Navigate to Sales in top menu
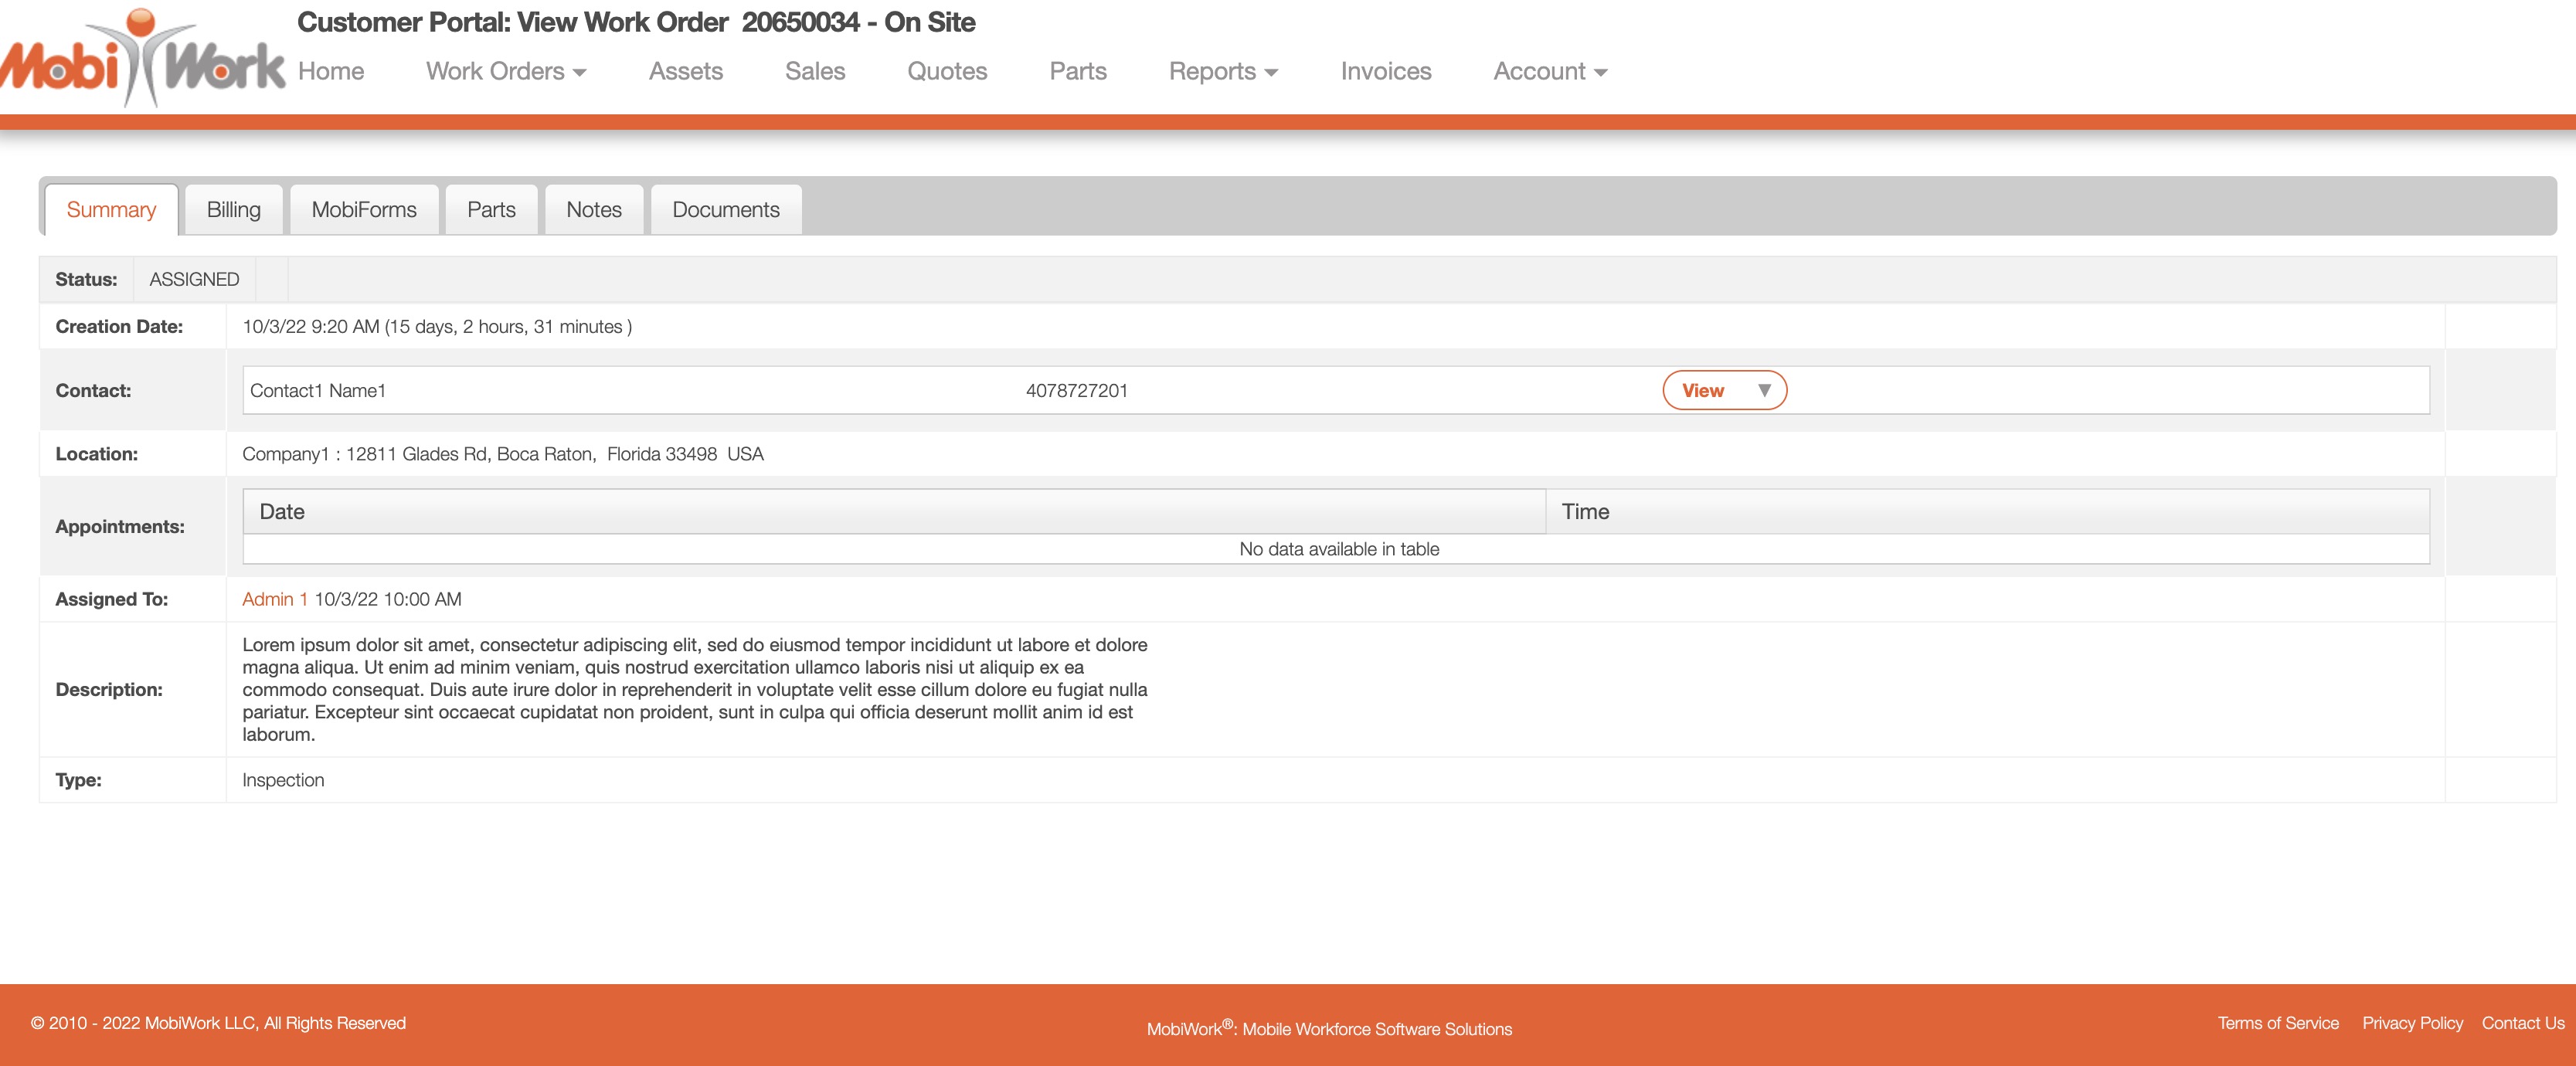Image resolution: width=2576 pixels, height=1066 pixels. pyautogui.click(x=814, y=71)
